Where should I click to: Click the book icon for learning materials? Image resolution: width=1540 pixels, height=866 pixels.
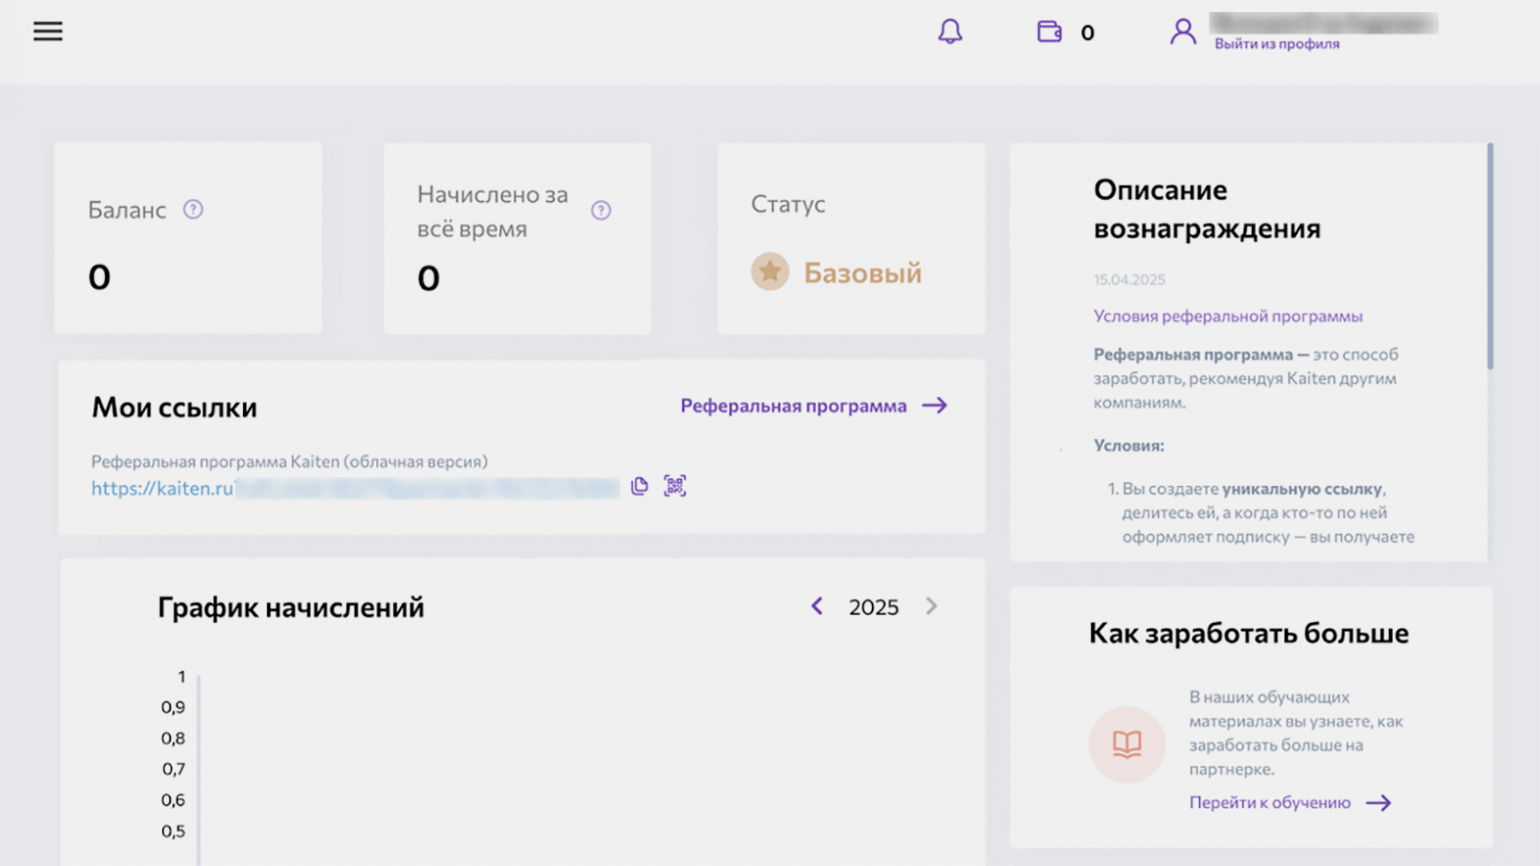tap(1127, 745)
